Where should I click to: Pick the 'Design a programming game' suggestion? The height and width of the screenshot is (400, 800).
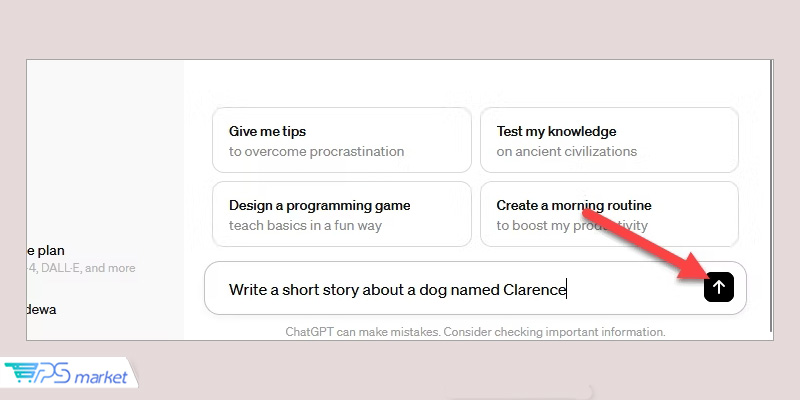tap(342, 214)
